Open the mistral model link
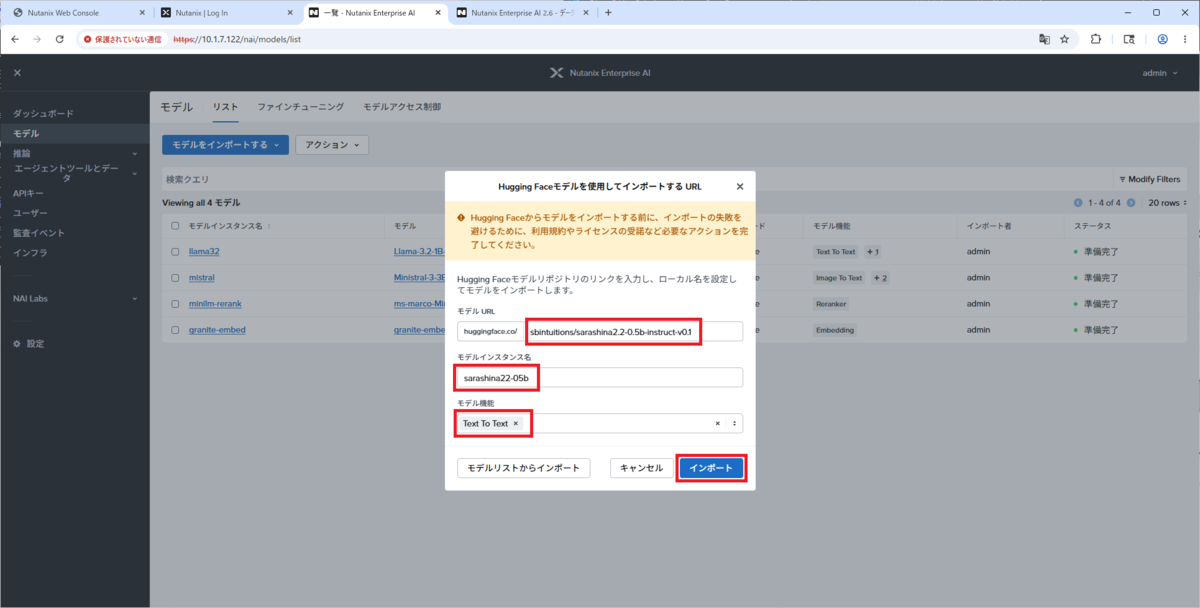 [x=201, y=278]
